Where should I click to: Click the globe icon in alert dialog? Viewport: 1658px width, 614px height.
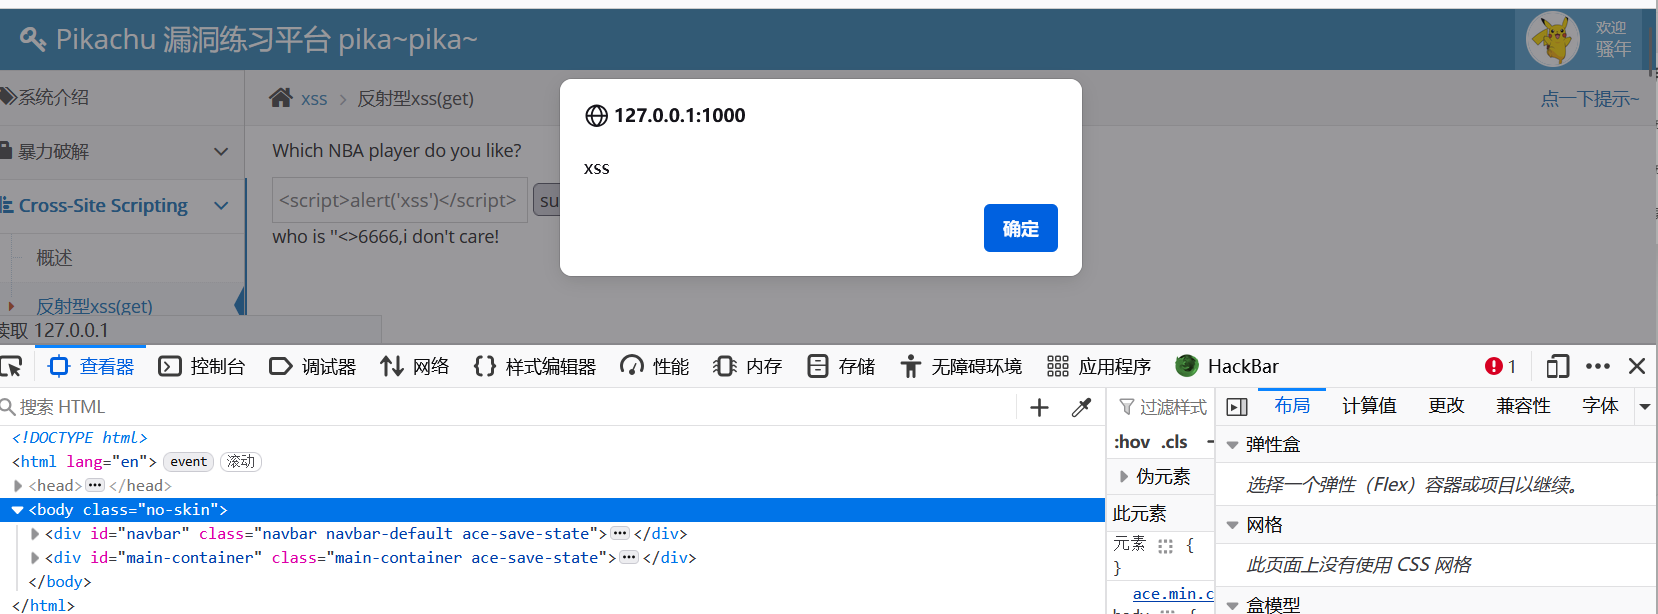coord(596,116)
